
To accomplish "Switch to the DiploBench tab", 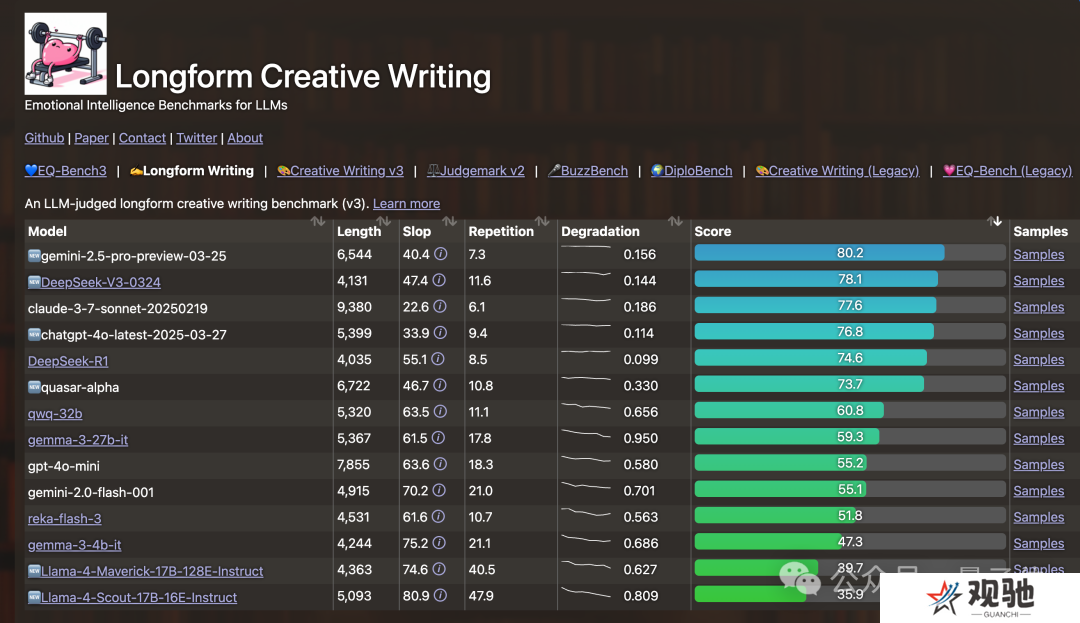I will tap(692, 171).
